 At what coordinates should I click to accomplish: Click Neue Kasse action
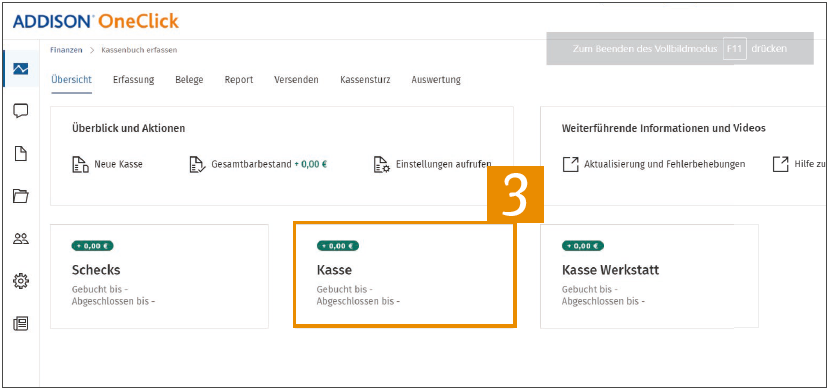point(118,165)
